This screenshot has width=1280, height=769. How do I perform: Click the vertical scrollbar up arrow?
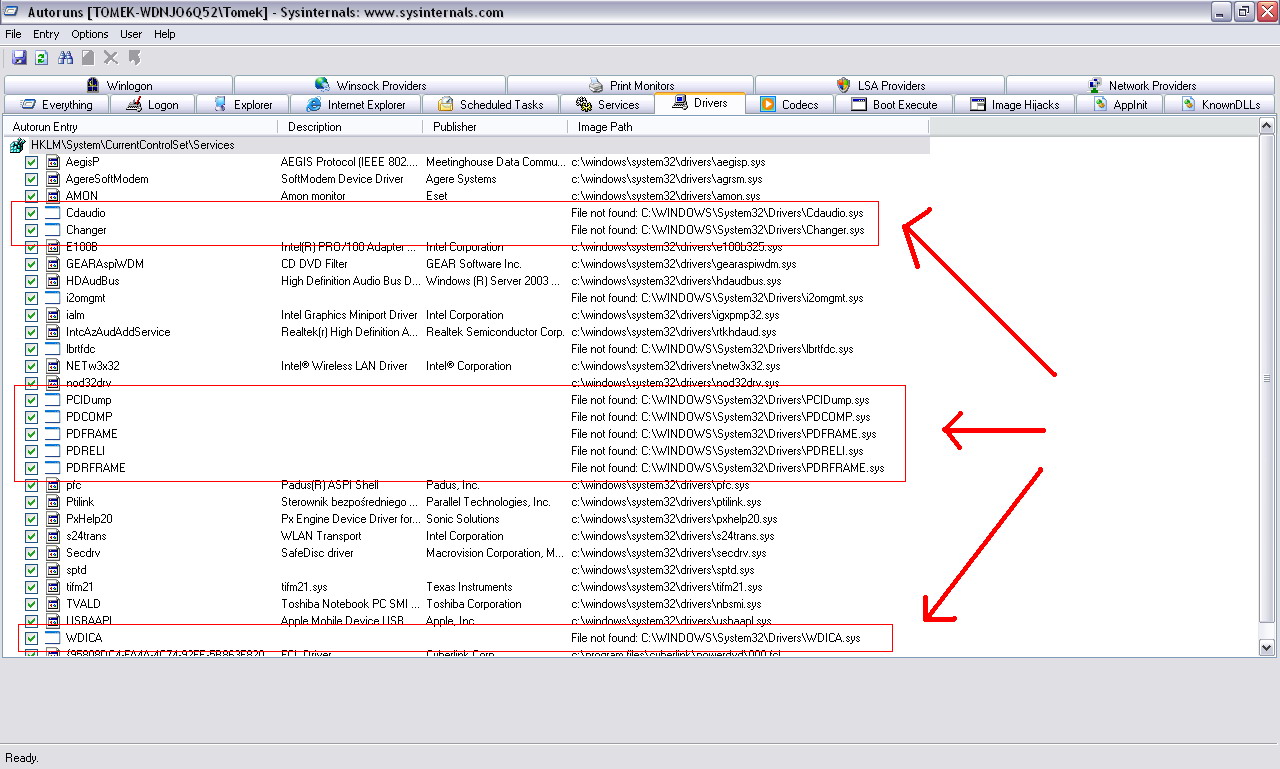point(1267,126)
